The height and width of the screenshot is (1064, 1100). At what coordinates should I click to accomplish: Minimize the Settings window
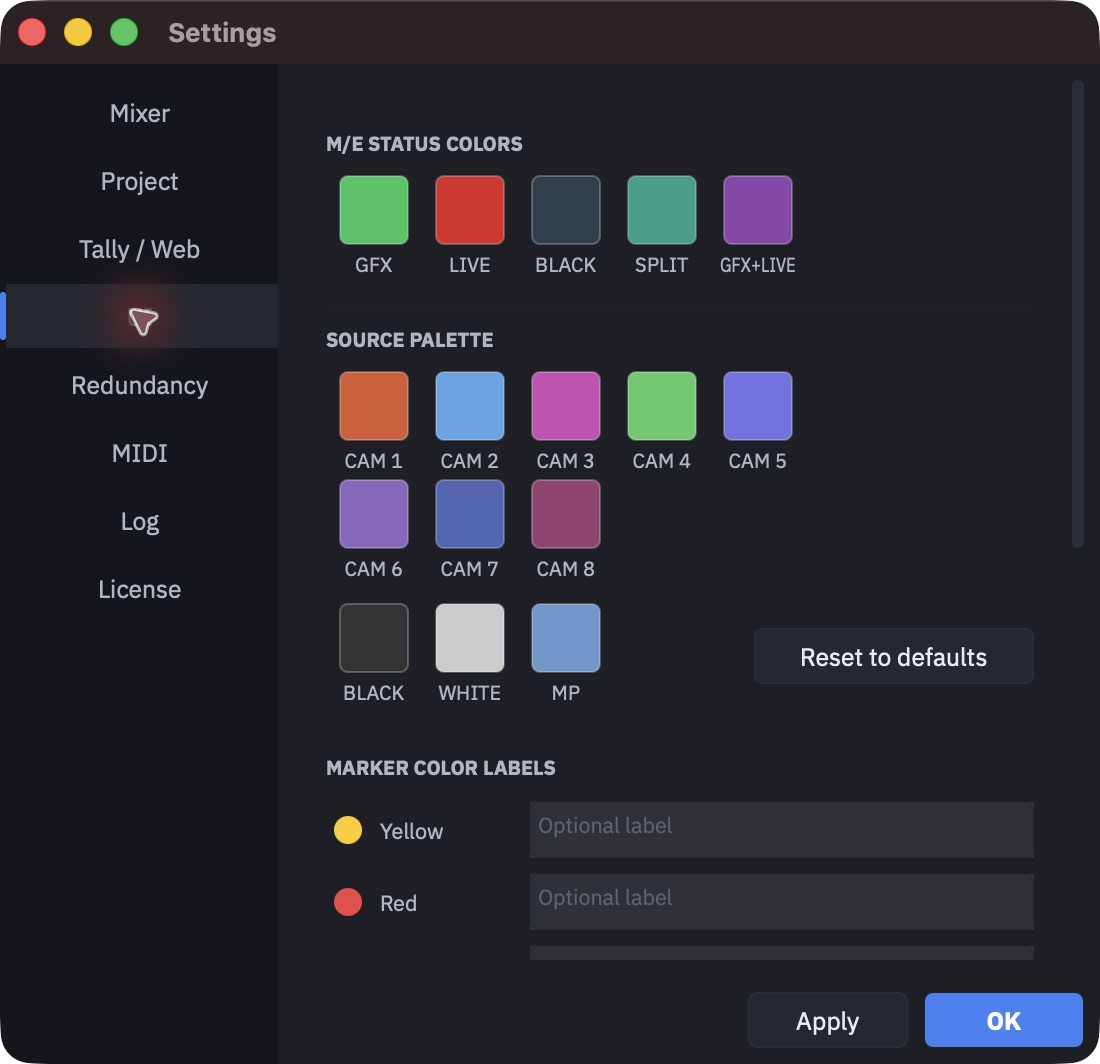78,32
